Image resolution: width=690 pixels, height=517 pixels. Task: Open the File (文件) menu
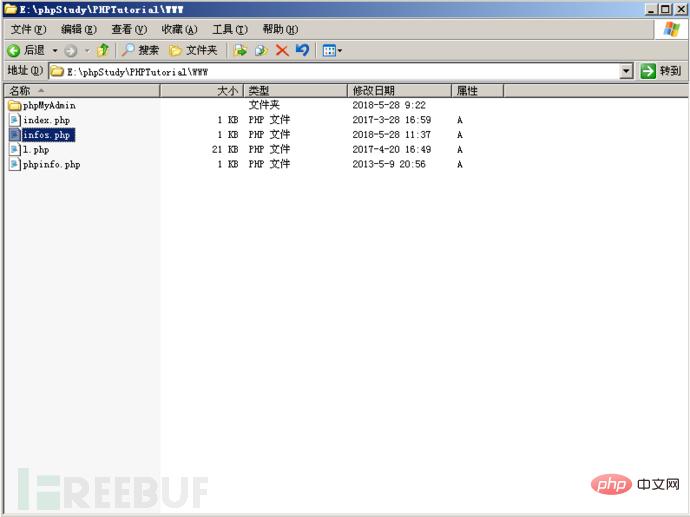click(x=28, y=29)
